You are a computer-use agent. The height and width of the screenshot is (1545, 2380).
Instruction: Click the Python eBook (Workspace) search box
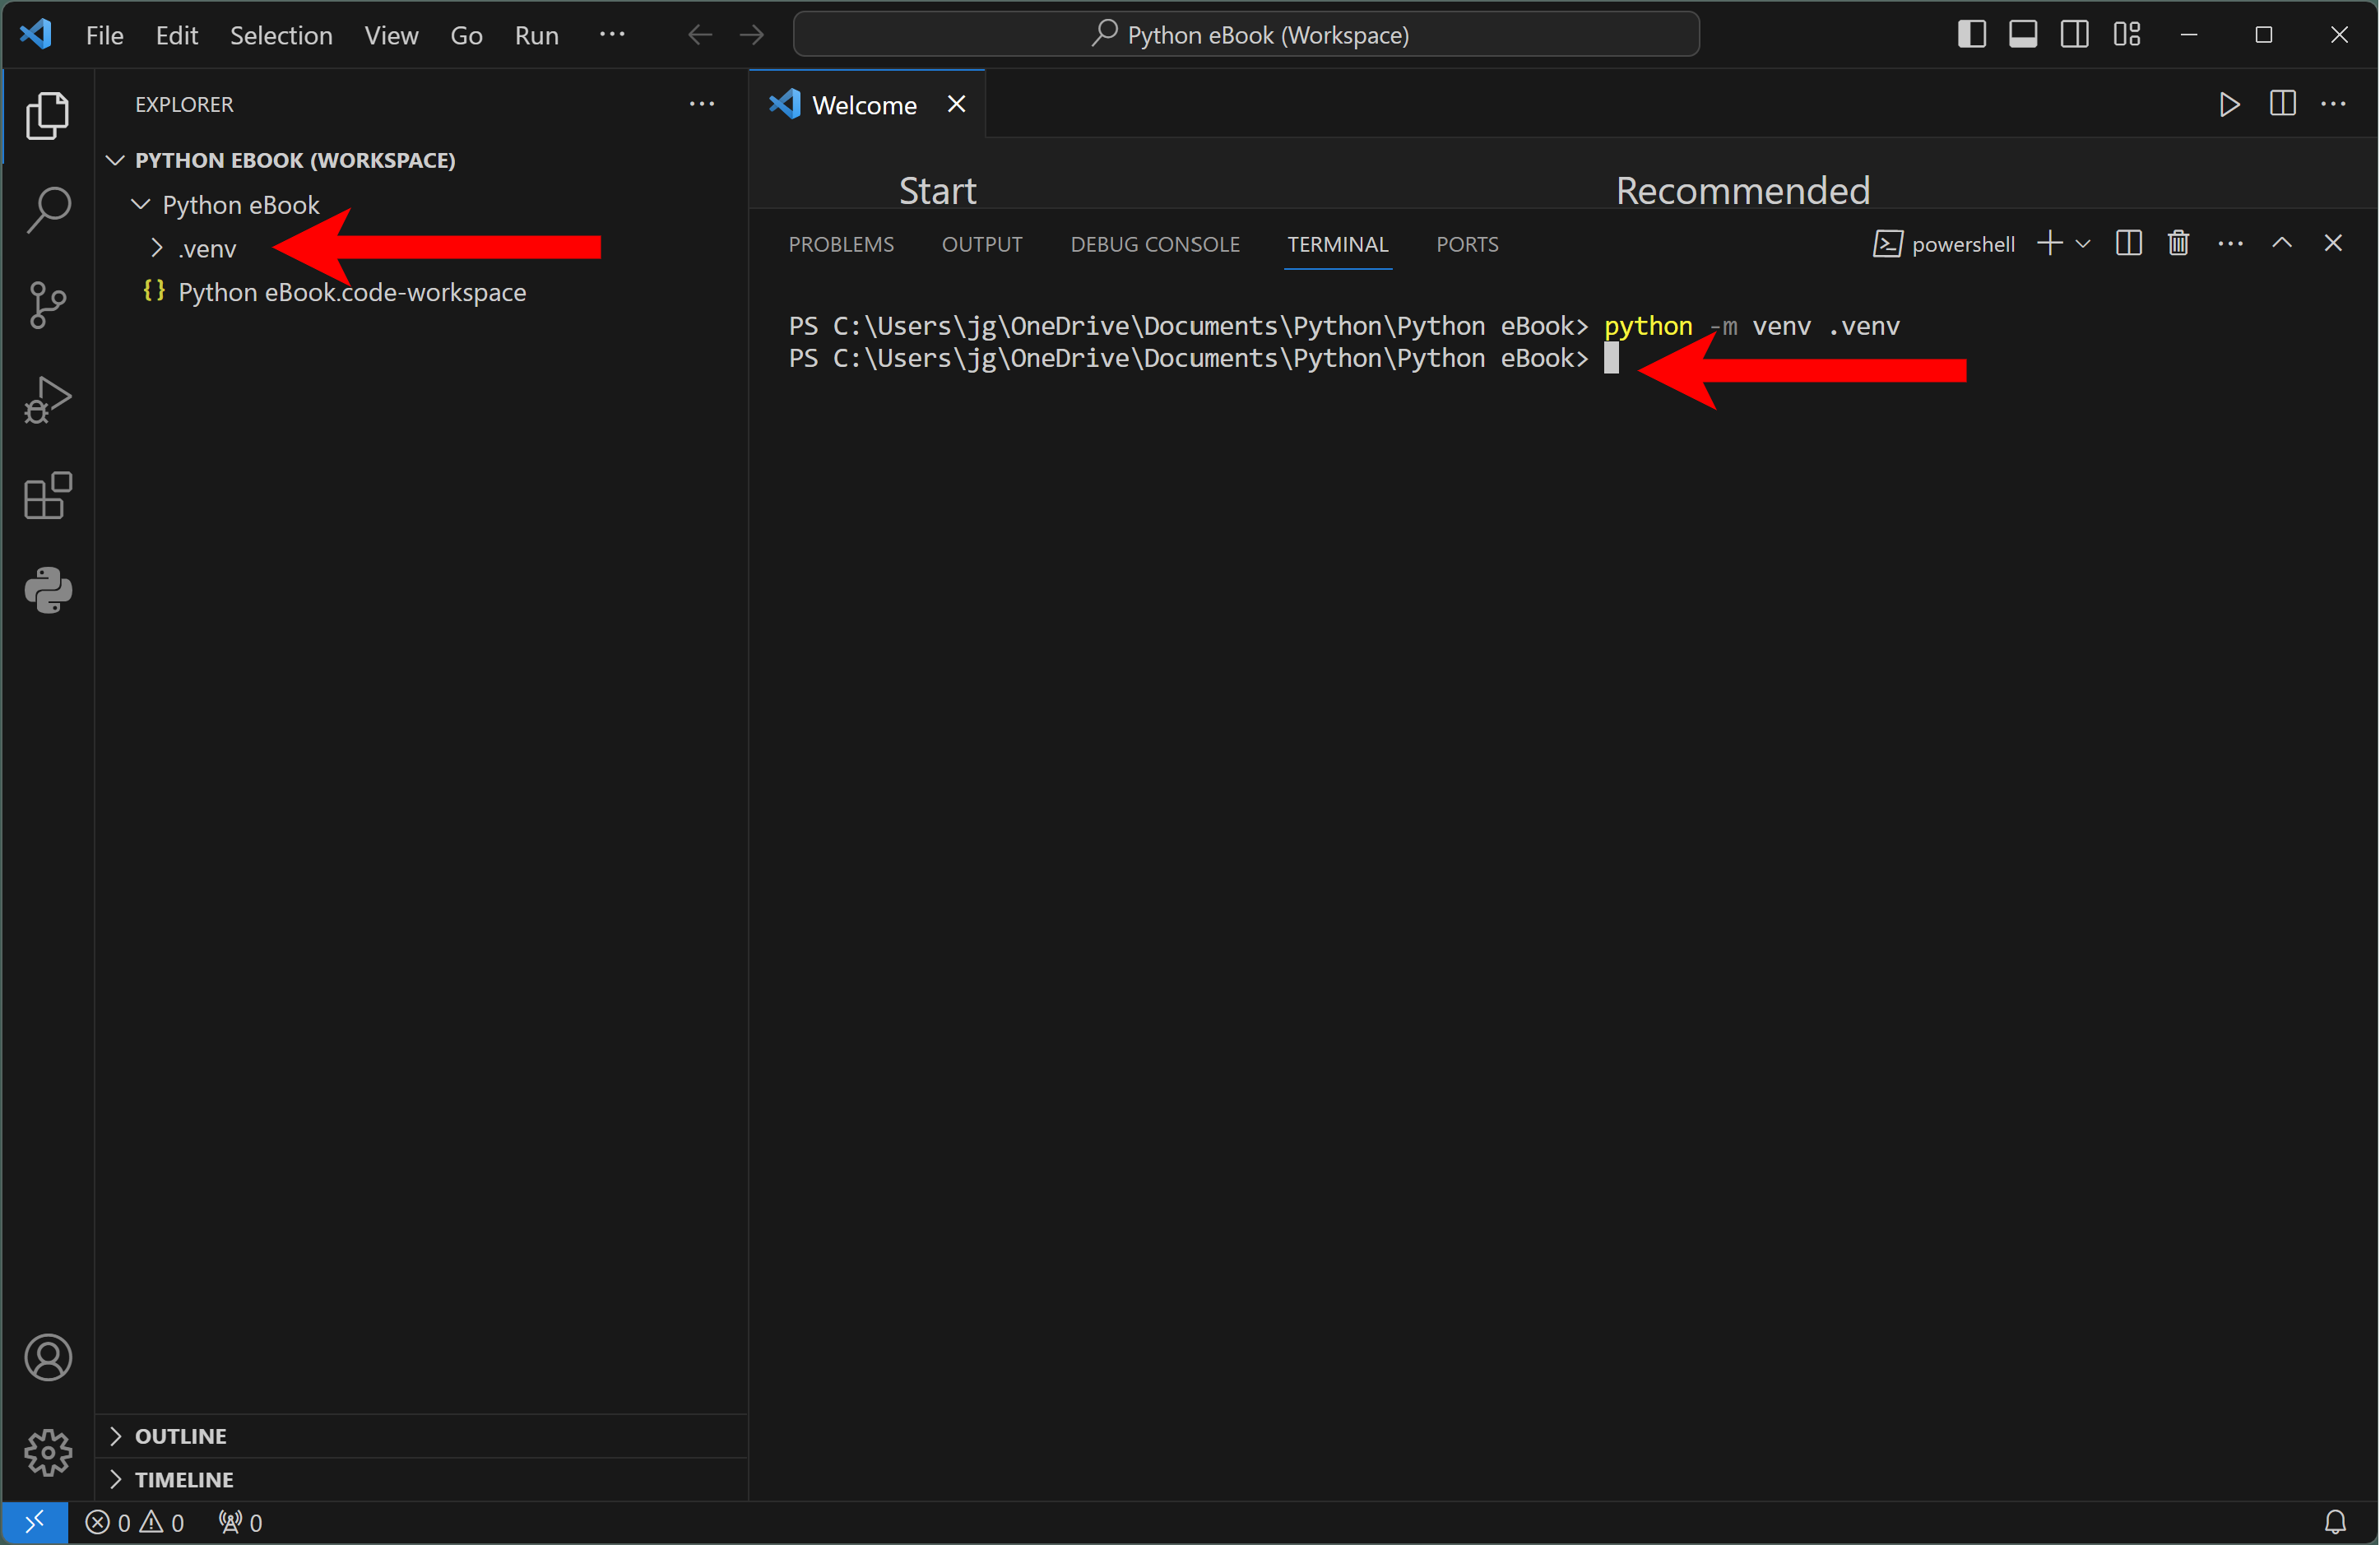1246,35
